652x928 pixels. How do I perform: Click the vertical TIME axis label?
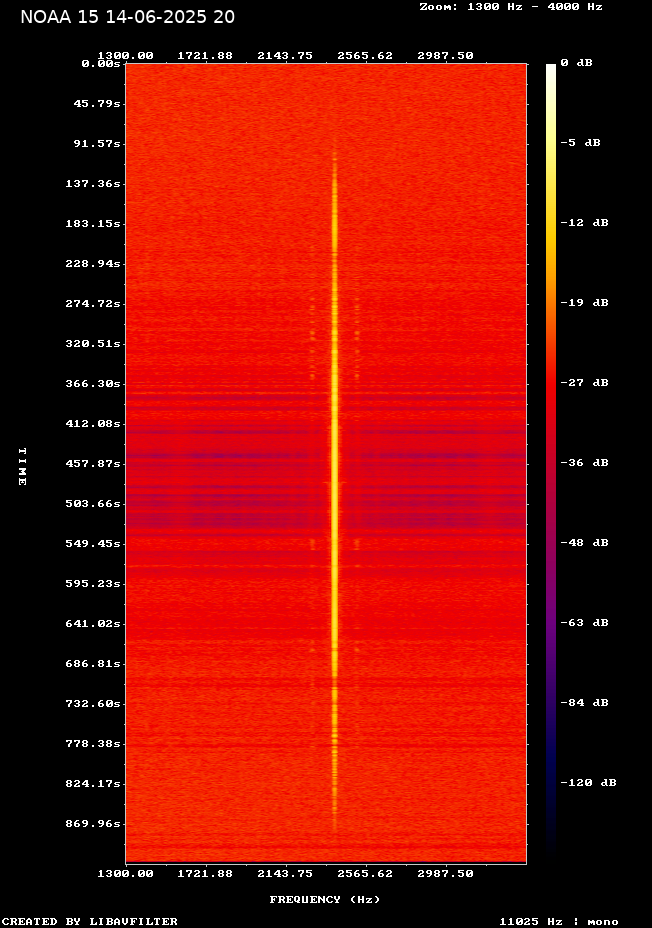22,466
